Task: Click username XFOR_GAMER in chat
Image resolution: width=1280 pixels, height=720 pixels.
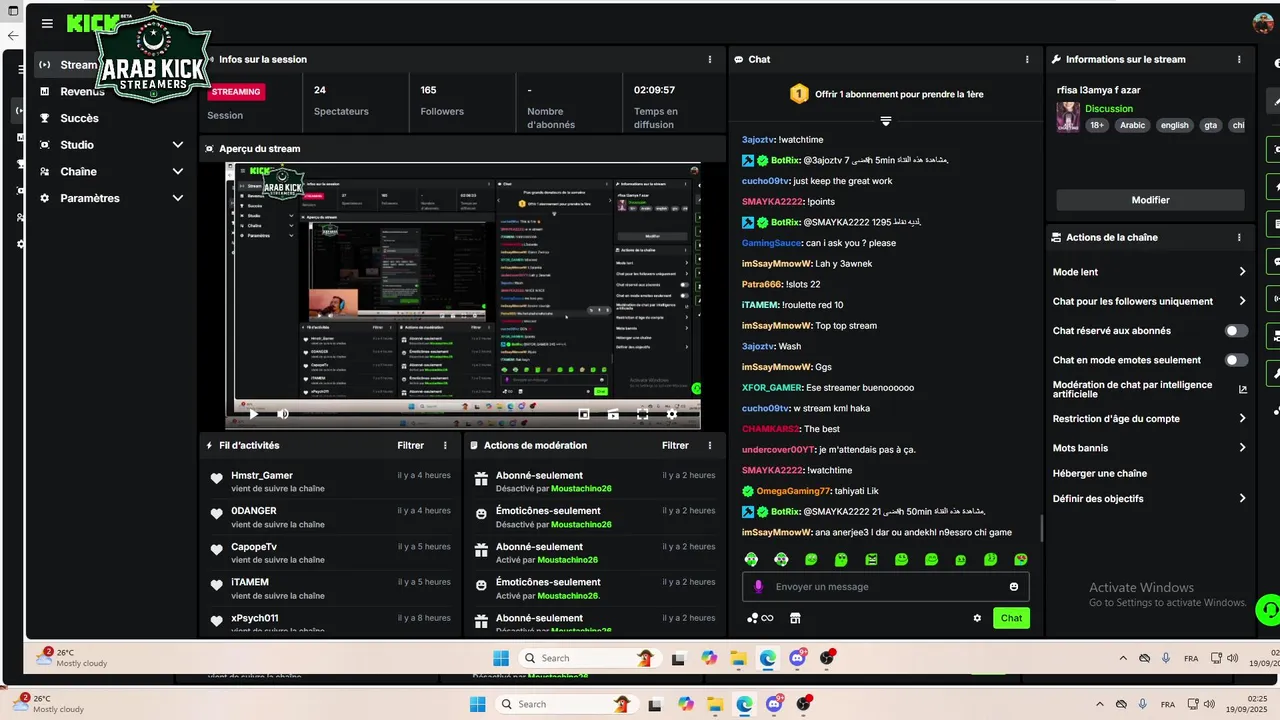Action: [x=772, y=388]
